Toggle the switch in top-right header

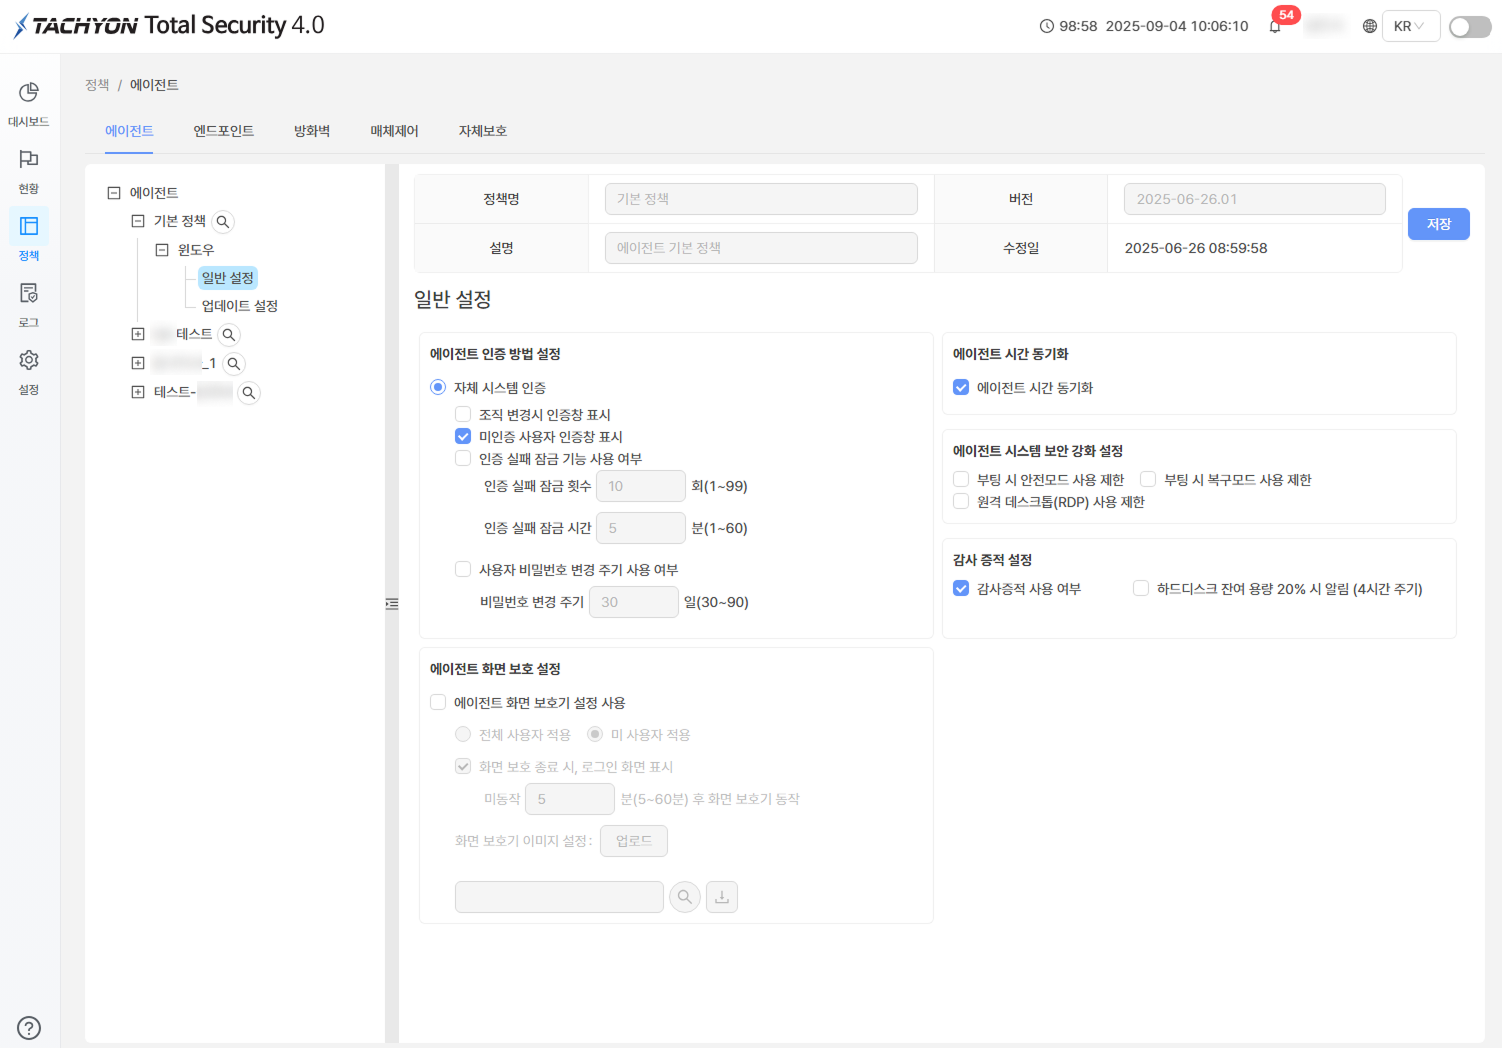coord(1470,26)
